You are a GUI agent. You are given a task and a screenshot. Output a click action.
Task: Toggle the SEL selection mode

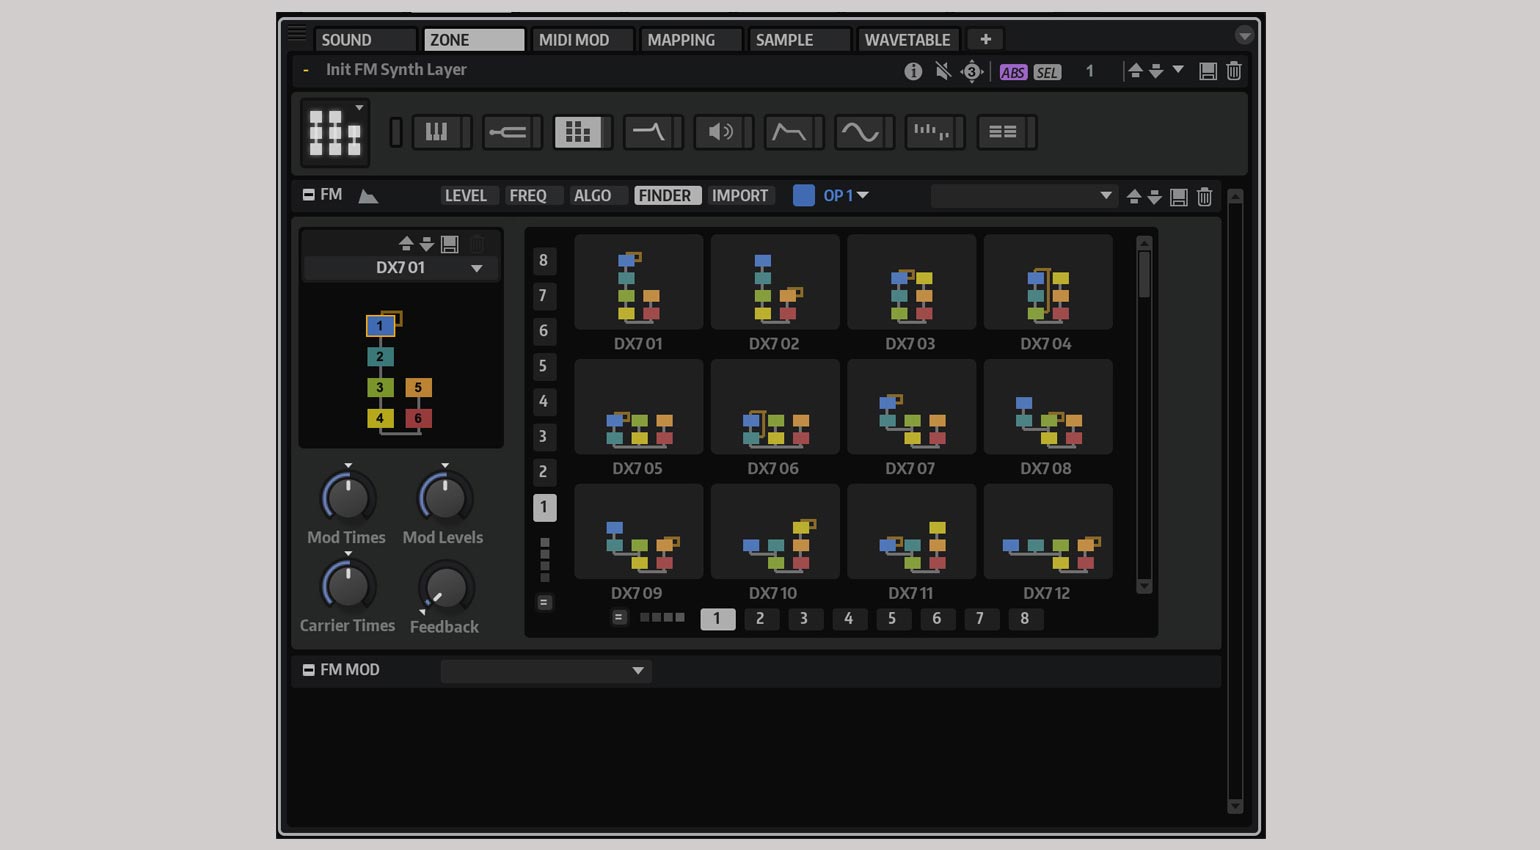pyautogui.click(x=1046, y=72)
